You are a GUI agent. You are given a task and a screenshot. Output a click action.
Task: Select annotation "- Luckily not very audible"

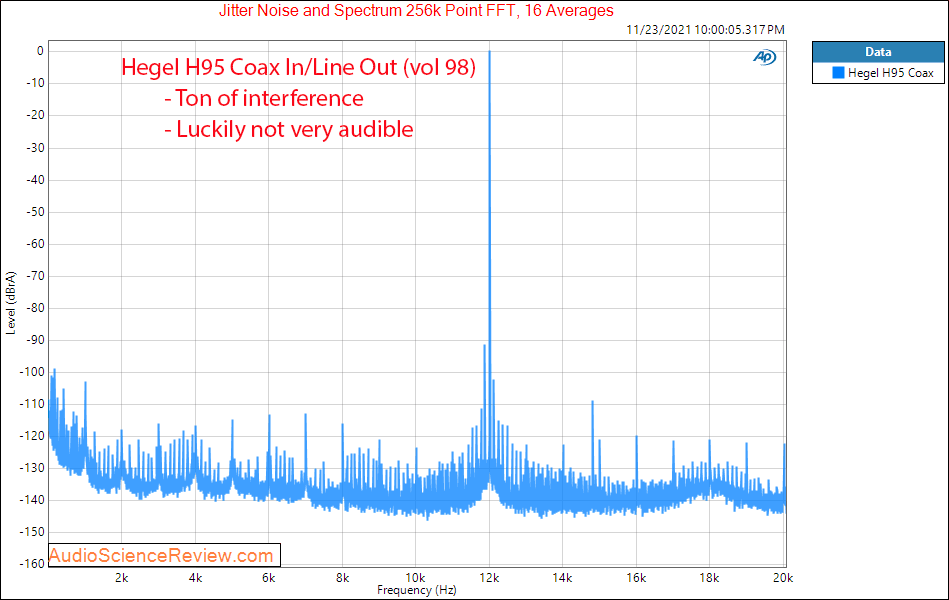tap(289, 130)
